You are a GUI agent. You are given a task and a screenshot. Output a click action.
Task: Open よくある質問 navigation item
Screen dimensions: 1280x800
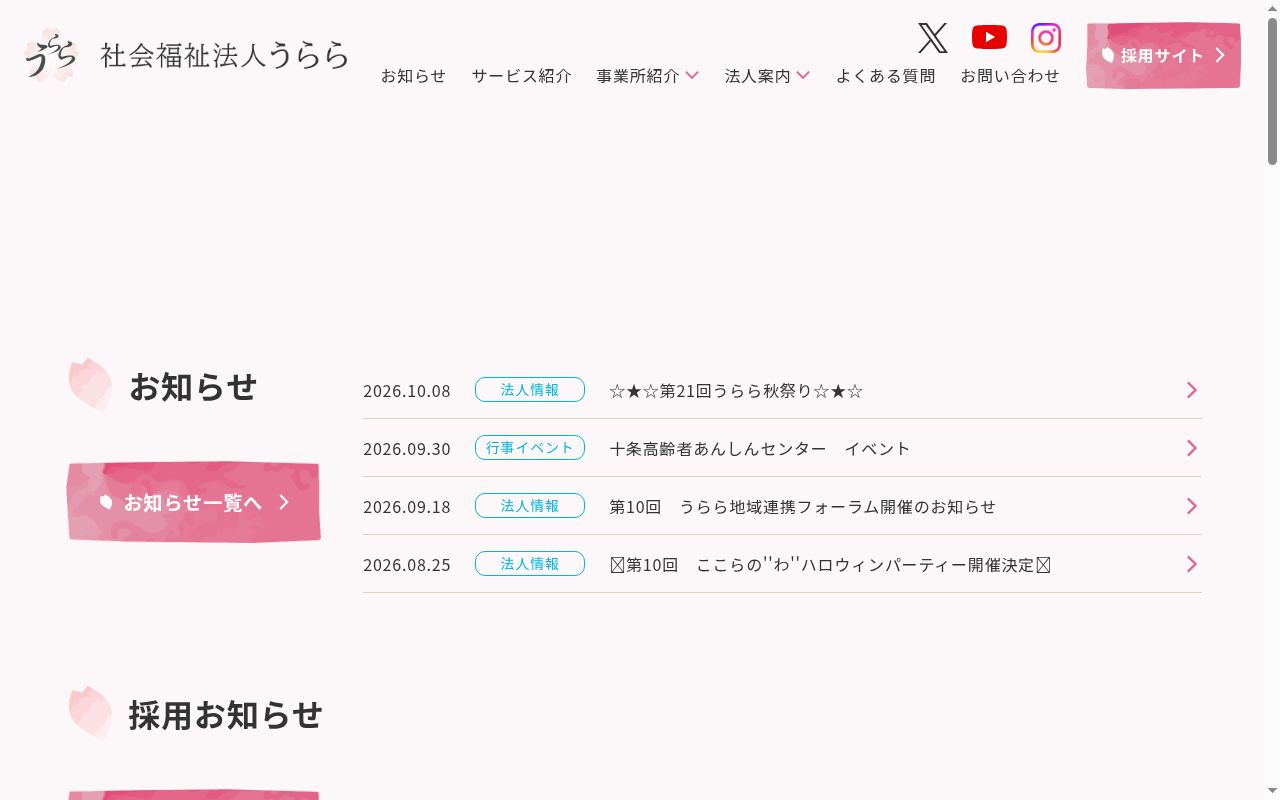[x=886, y=76]
